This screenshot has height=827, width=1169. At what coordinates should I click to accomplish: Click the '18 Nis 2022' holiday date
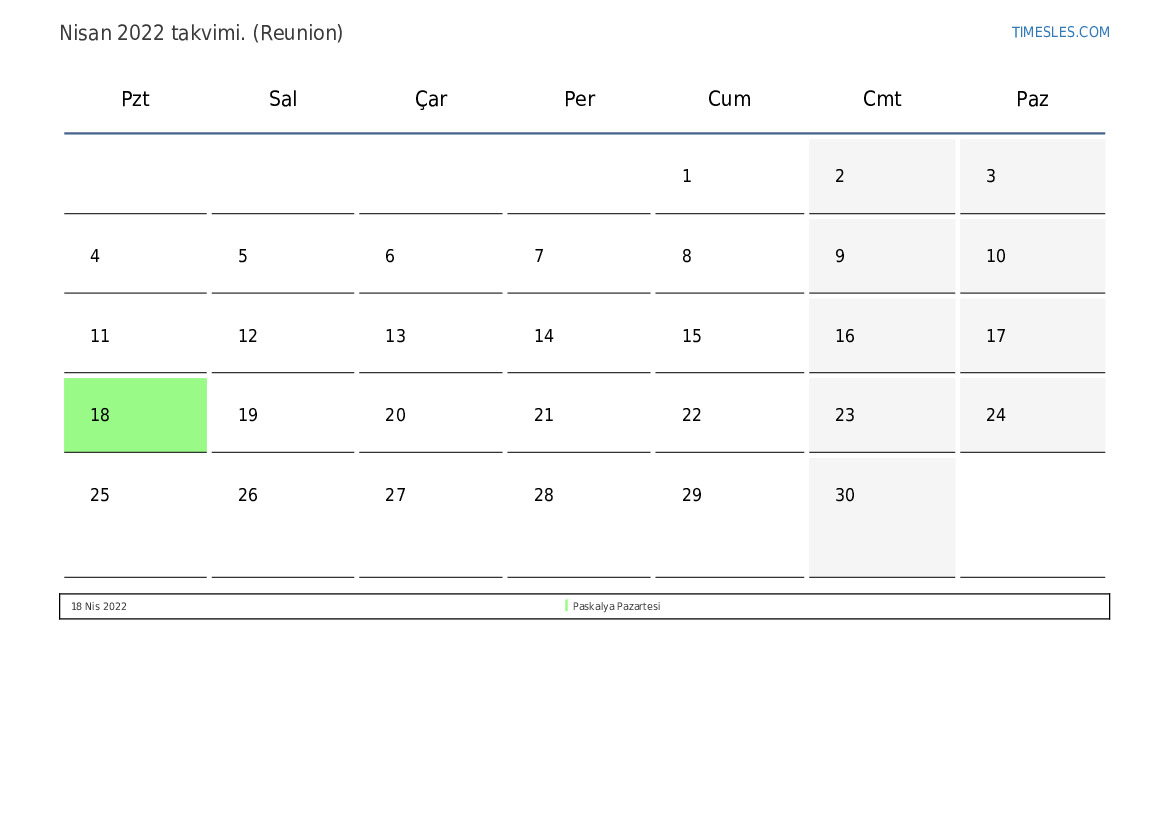[99, 606]
